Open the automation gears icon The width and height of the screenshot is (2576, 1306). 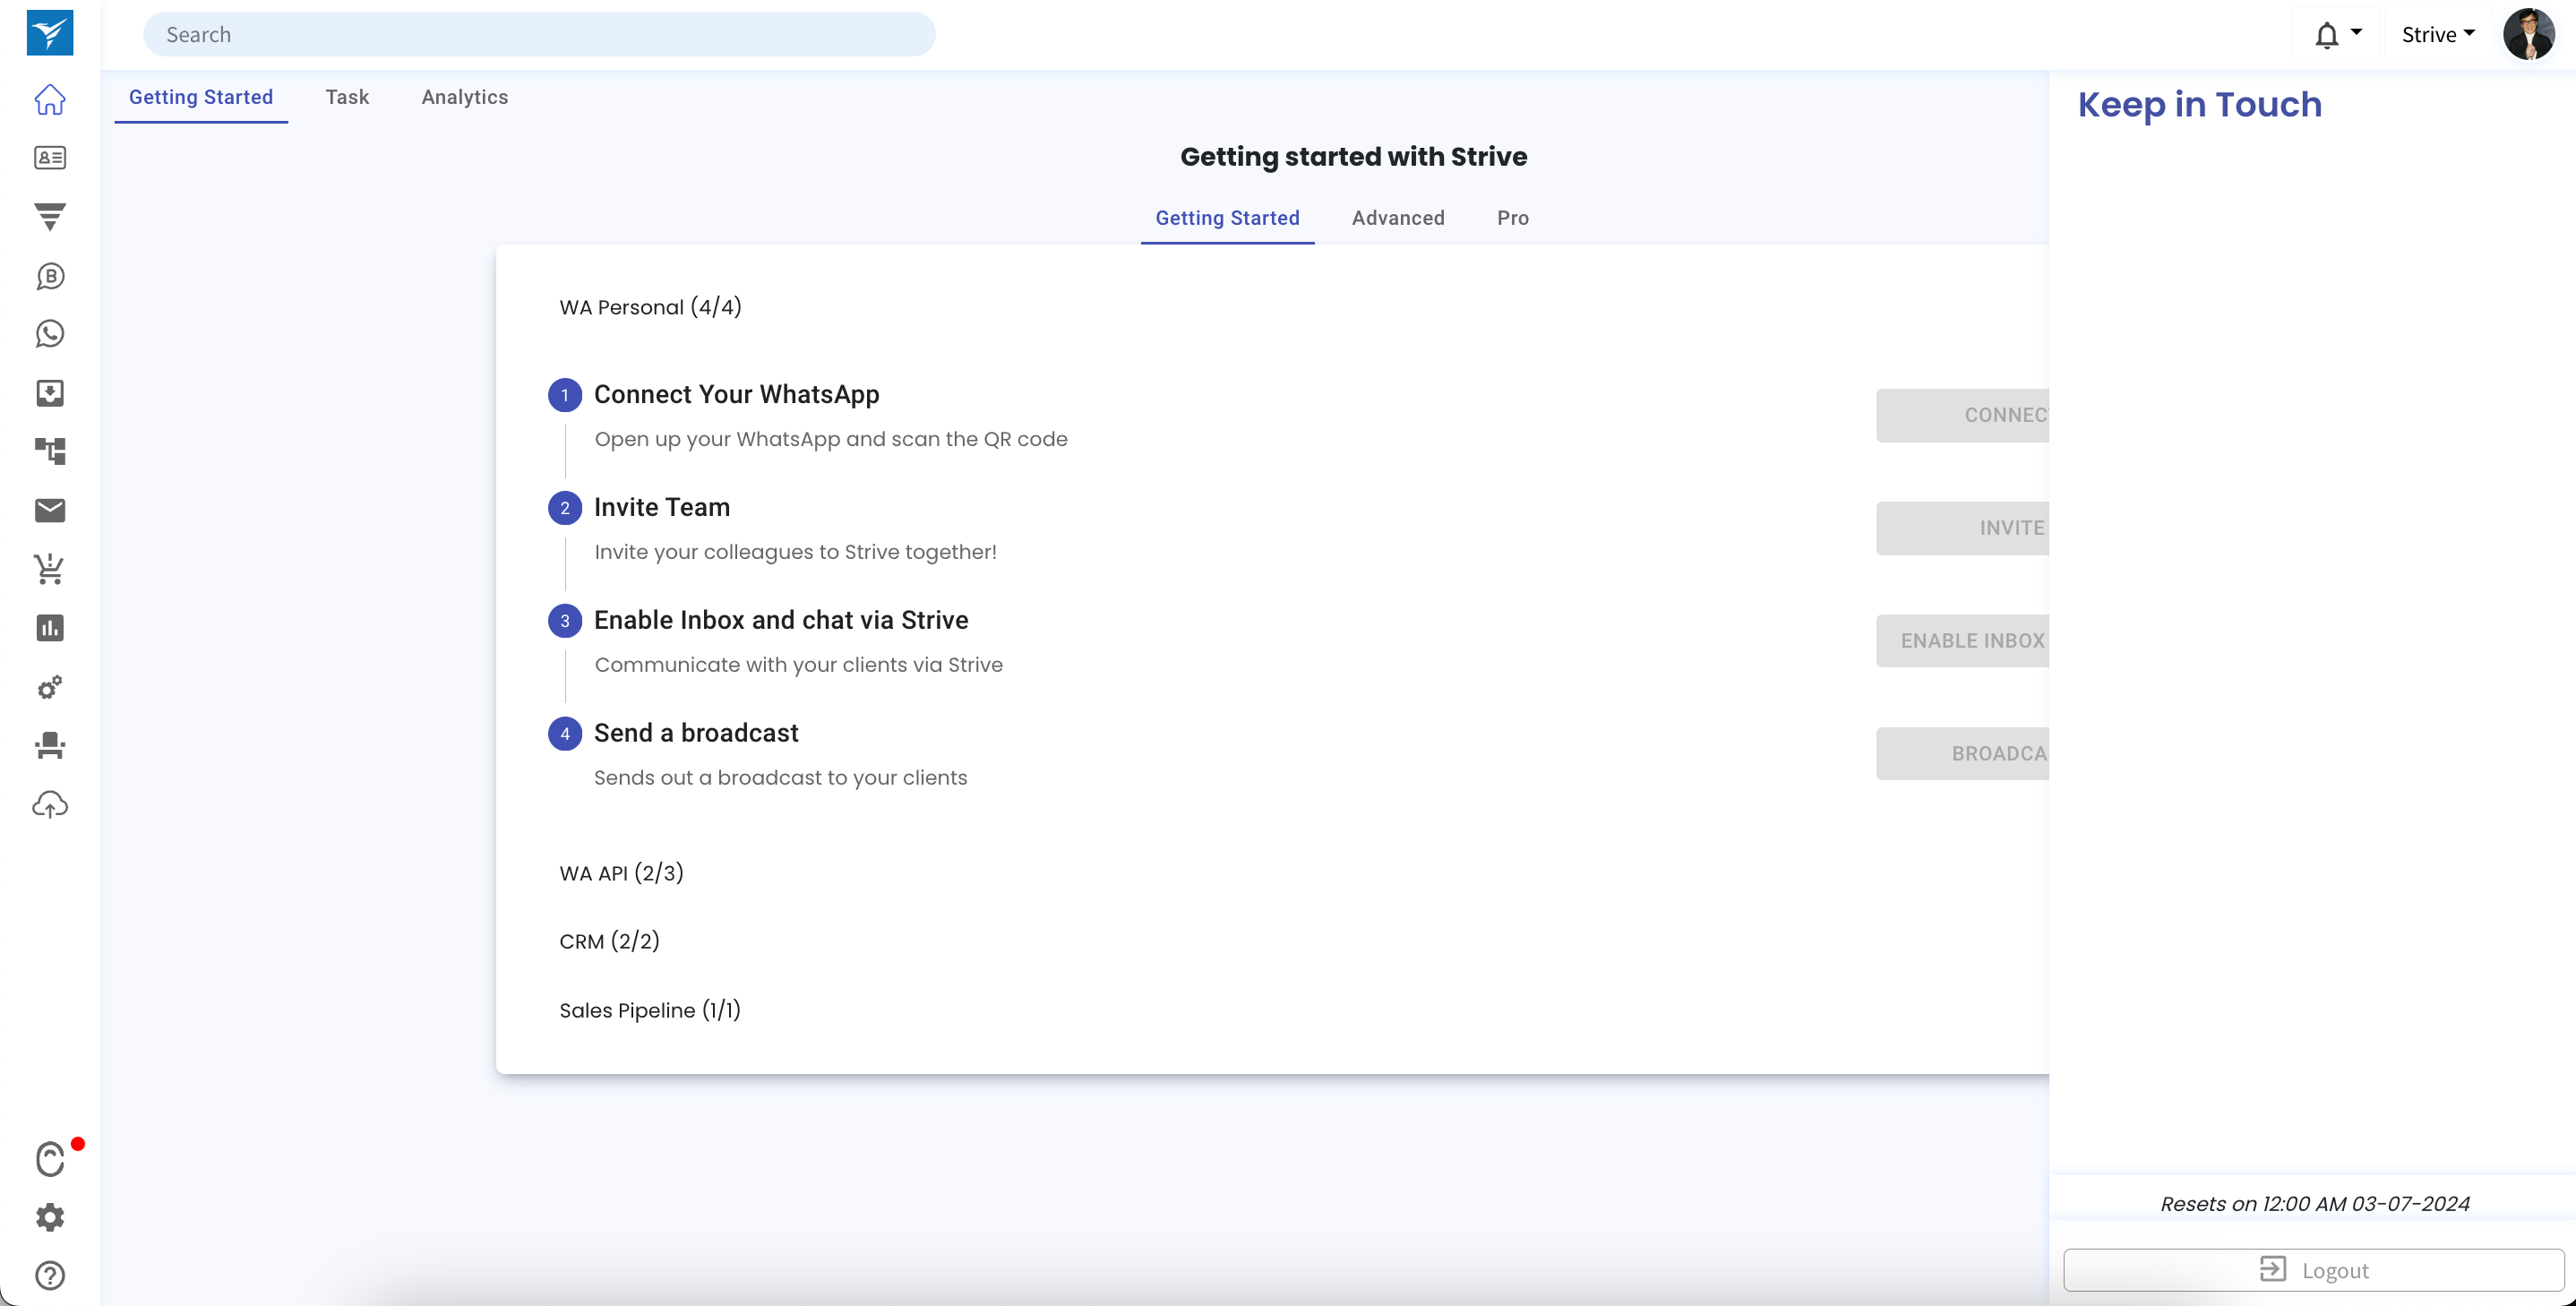(x=50, y=687)
